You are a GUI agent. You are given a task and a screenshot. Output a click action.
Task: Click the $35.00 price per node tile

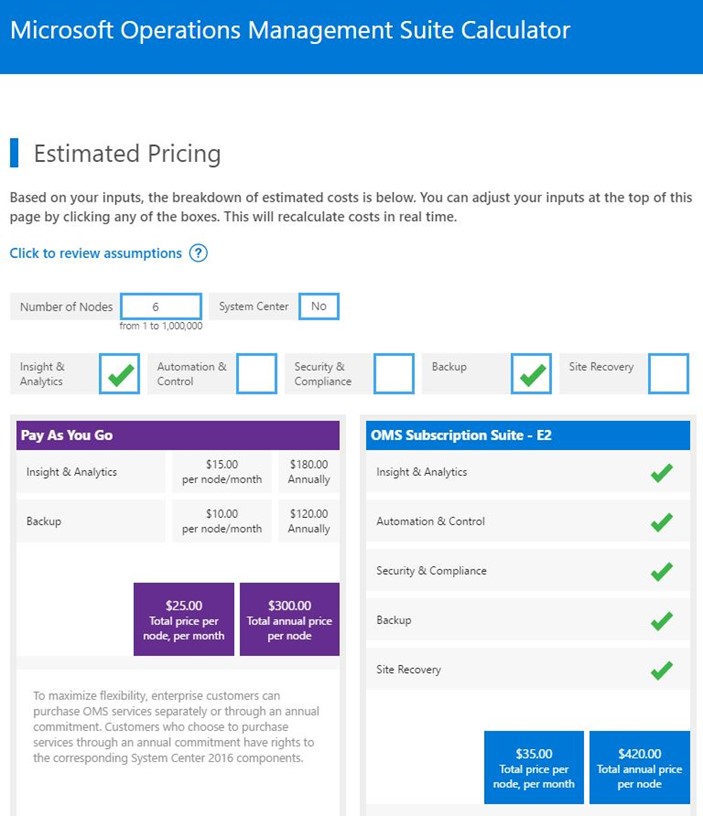pos(534,768)
